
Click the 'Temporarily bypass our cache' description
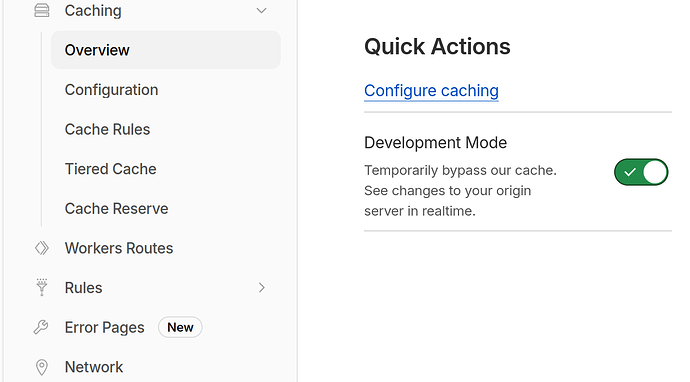tap(460, 191)
